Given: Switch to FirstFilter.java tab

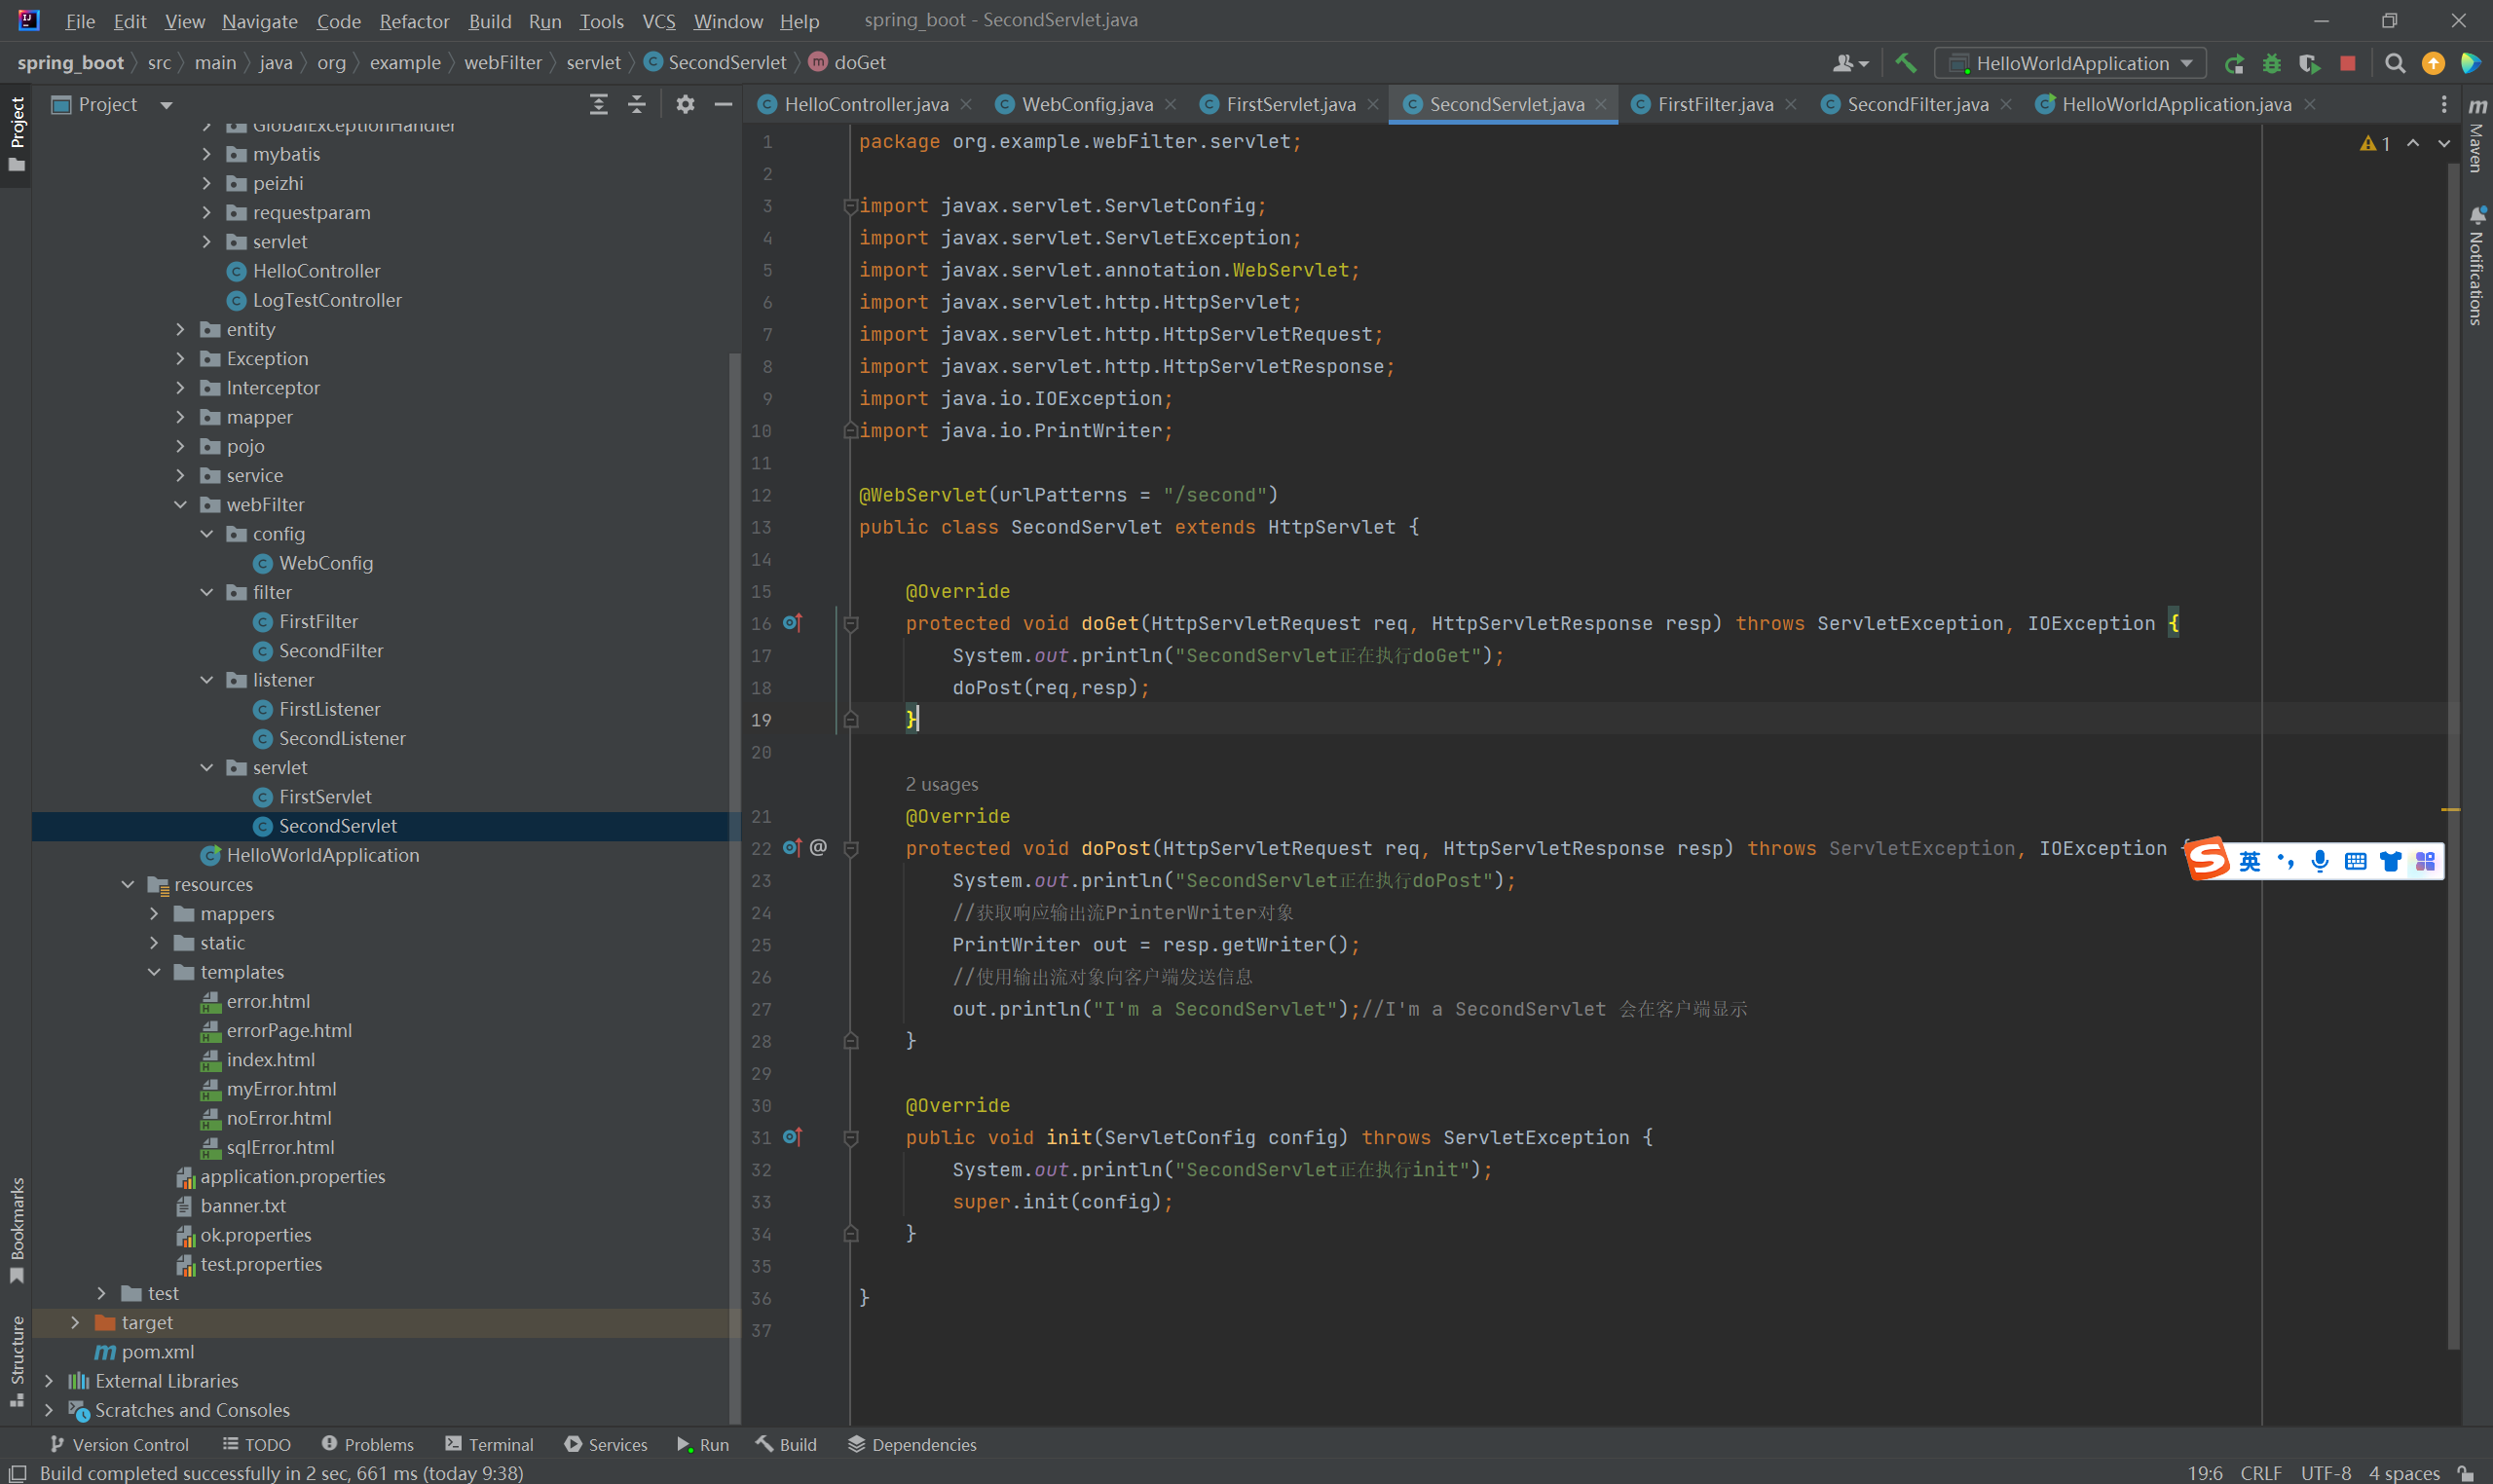Looking at the screenshot, I should tap(1713, 104).
